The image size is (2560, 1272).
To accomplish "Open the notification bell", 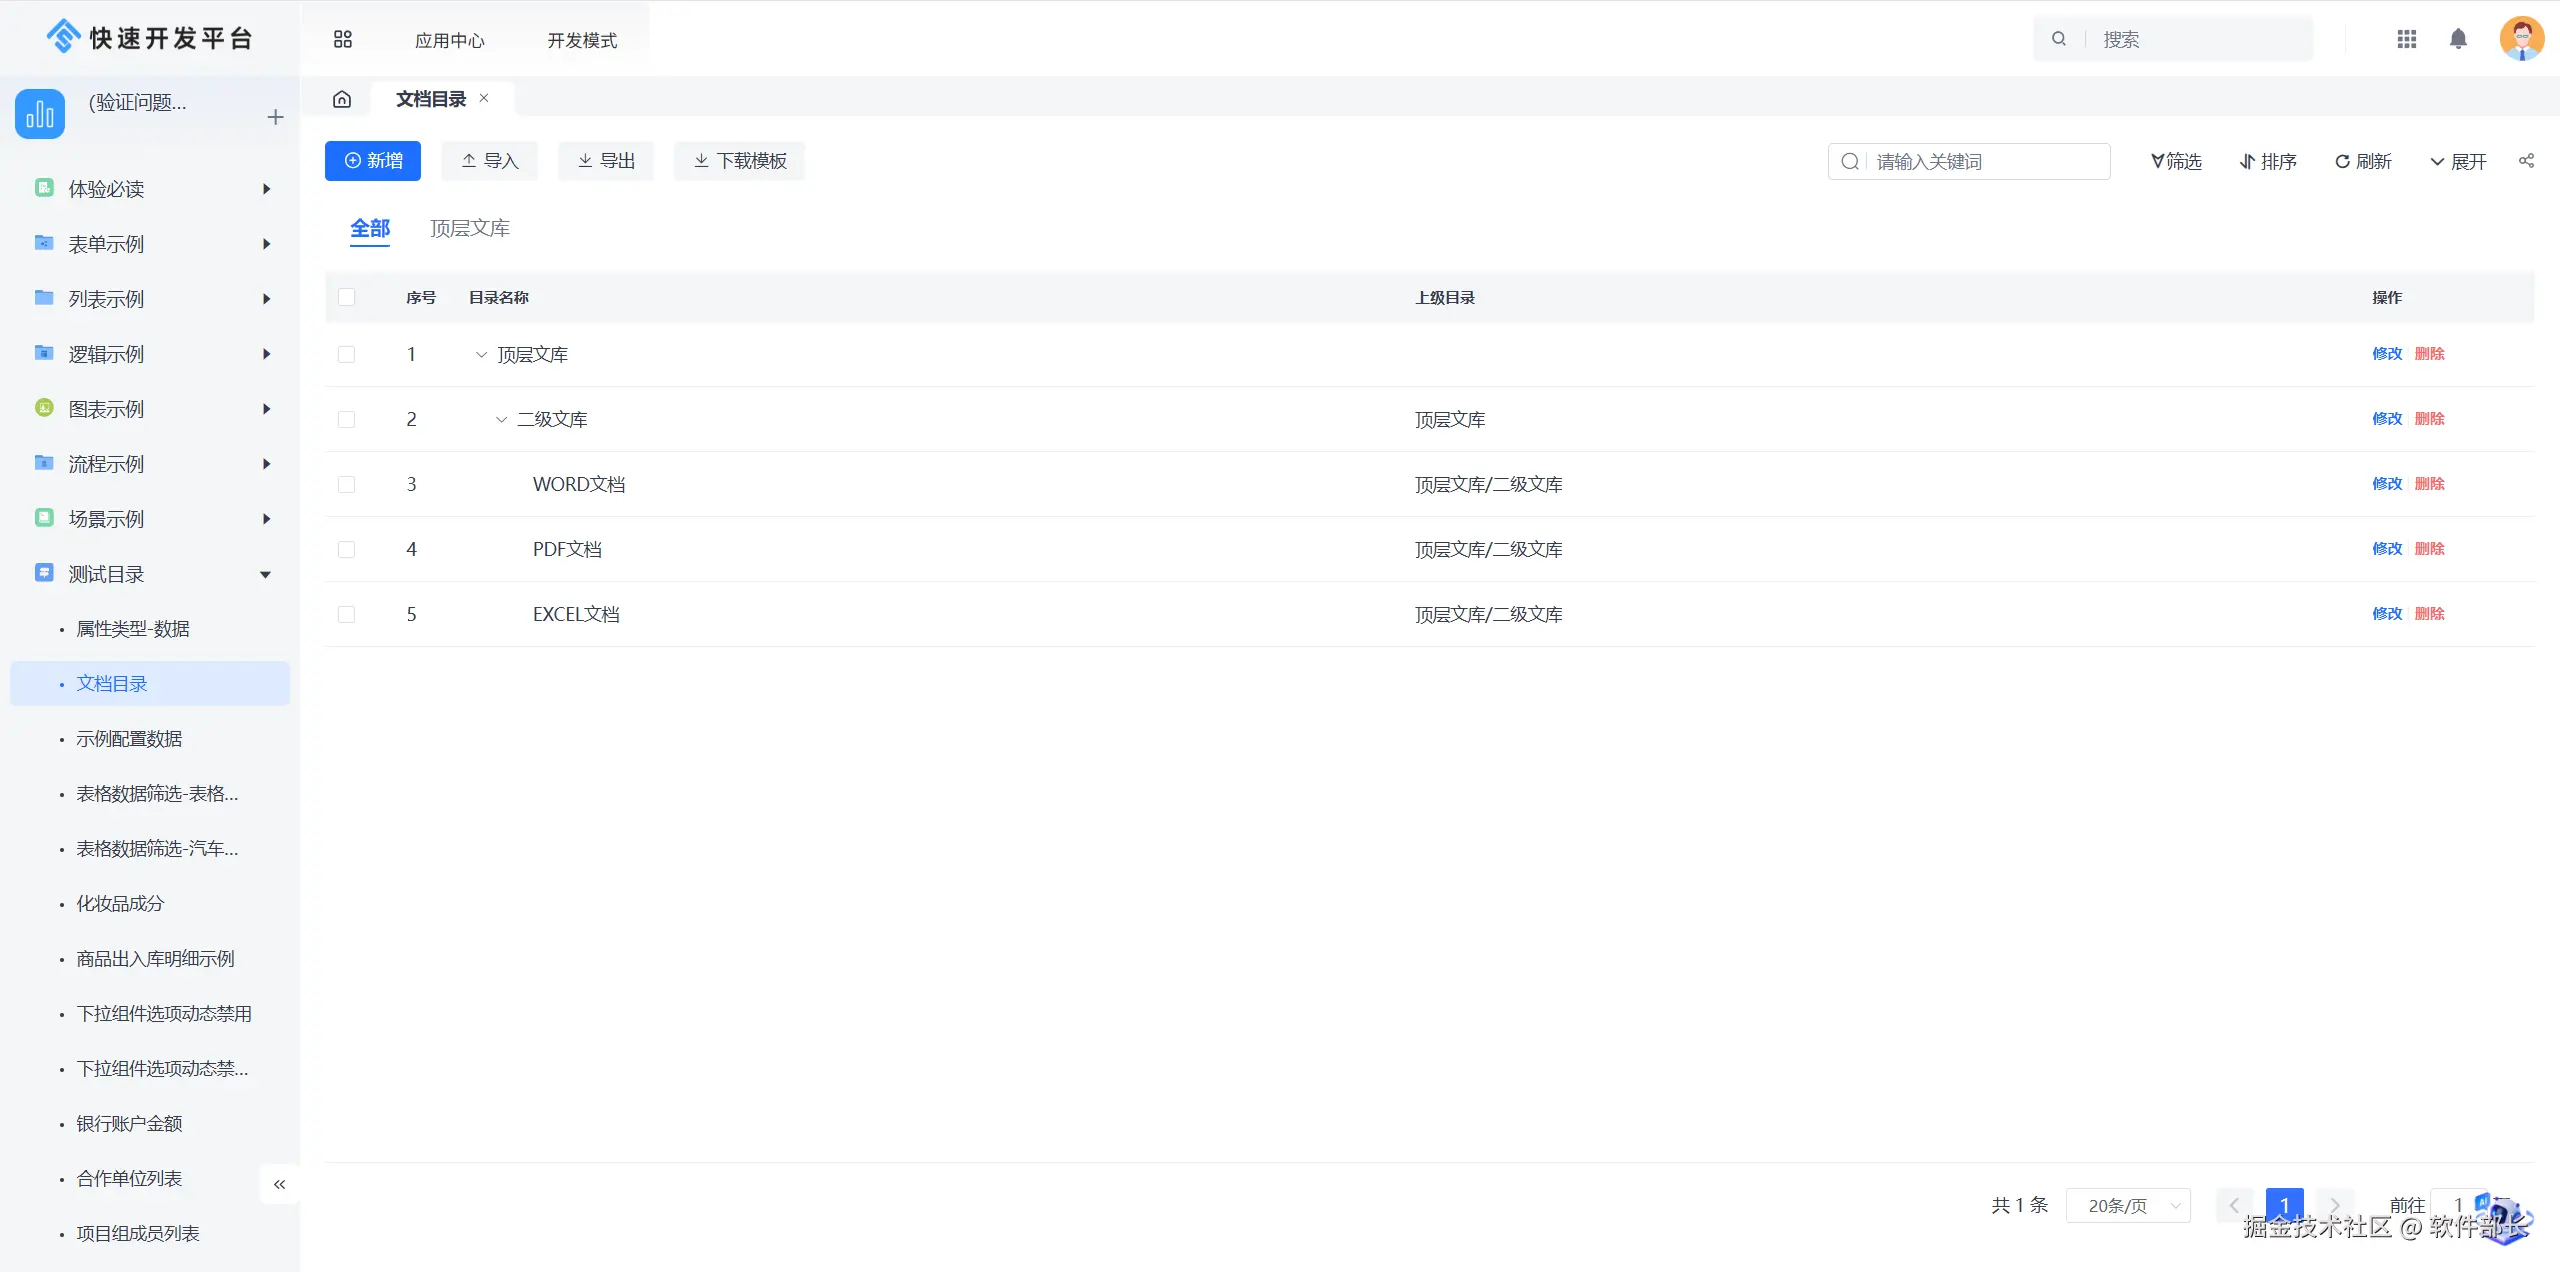I will [x=2458, y=39].
